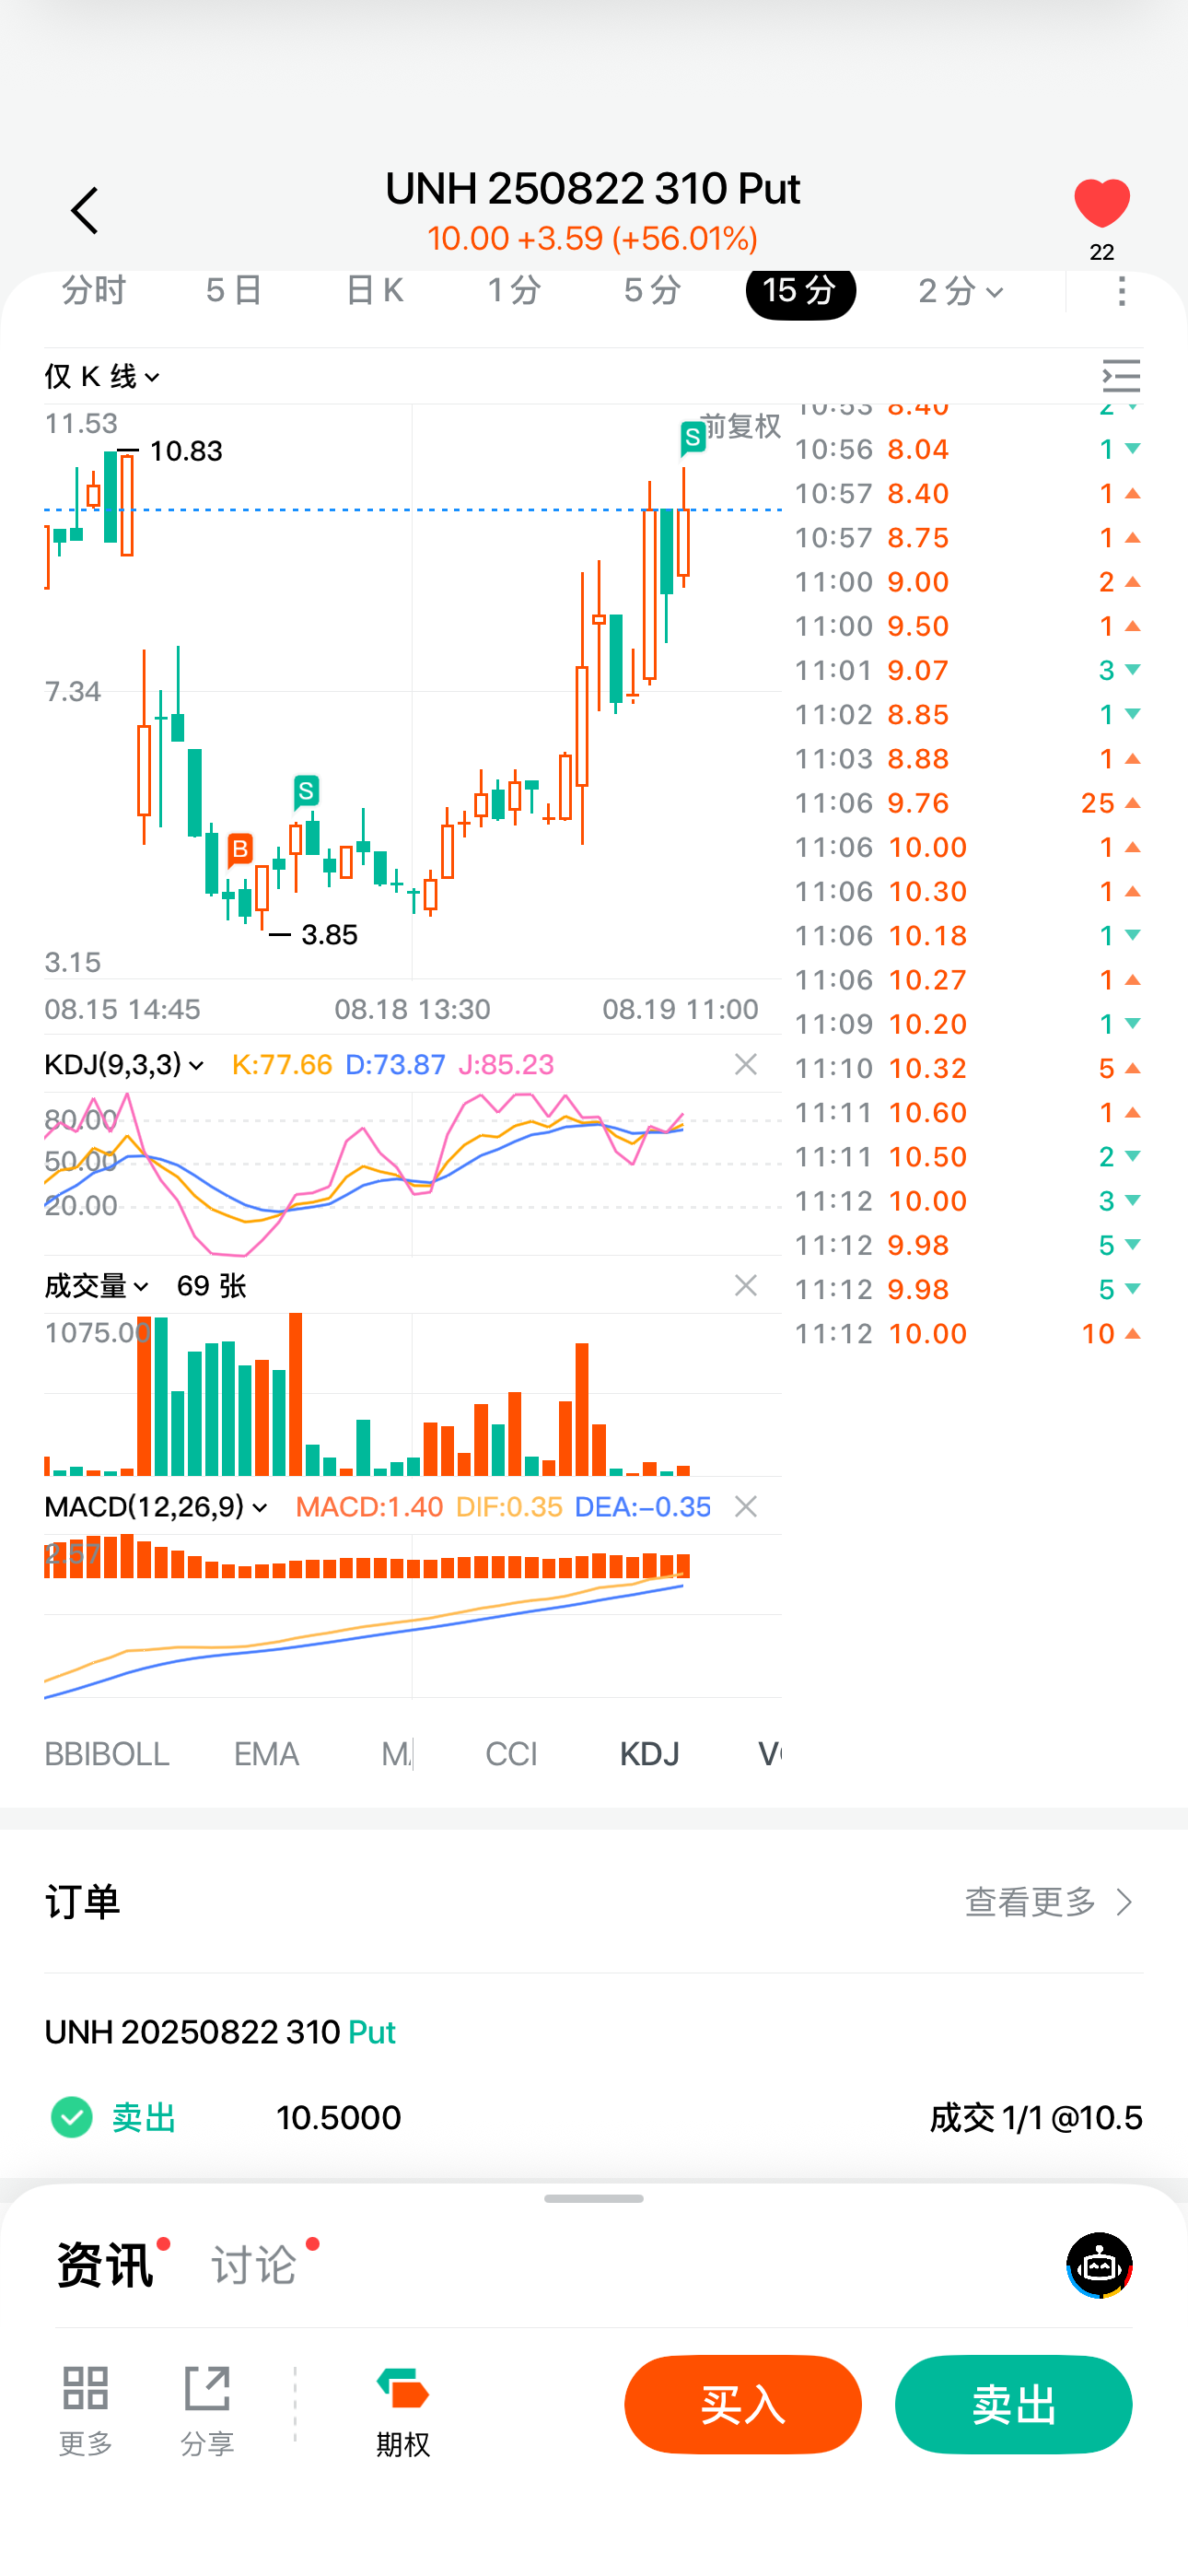Viewport: 1188px width, 2576px height.
Task: Close the MACD indicator panel
Action: (x=745, y=1506)
